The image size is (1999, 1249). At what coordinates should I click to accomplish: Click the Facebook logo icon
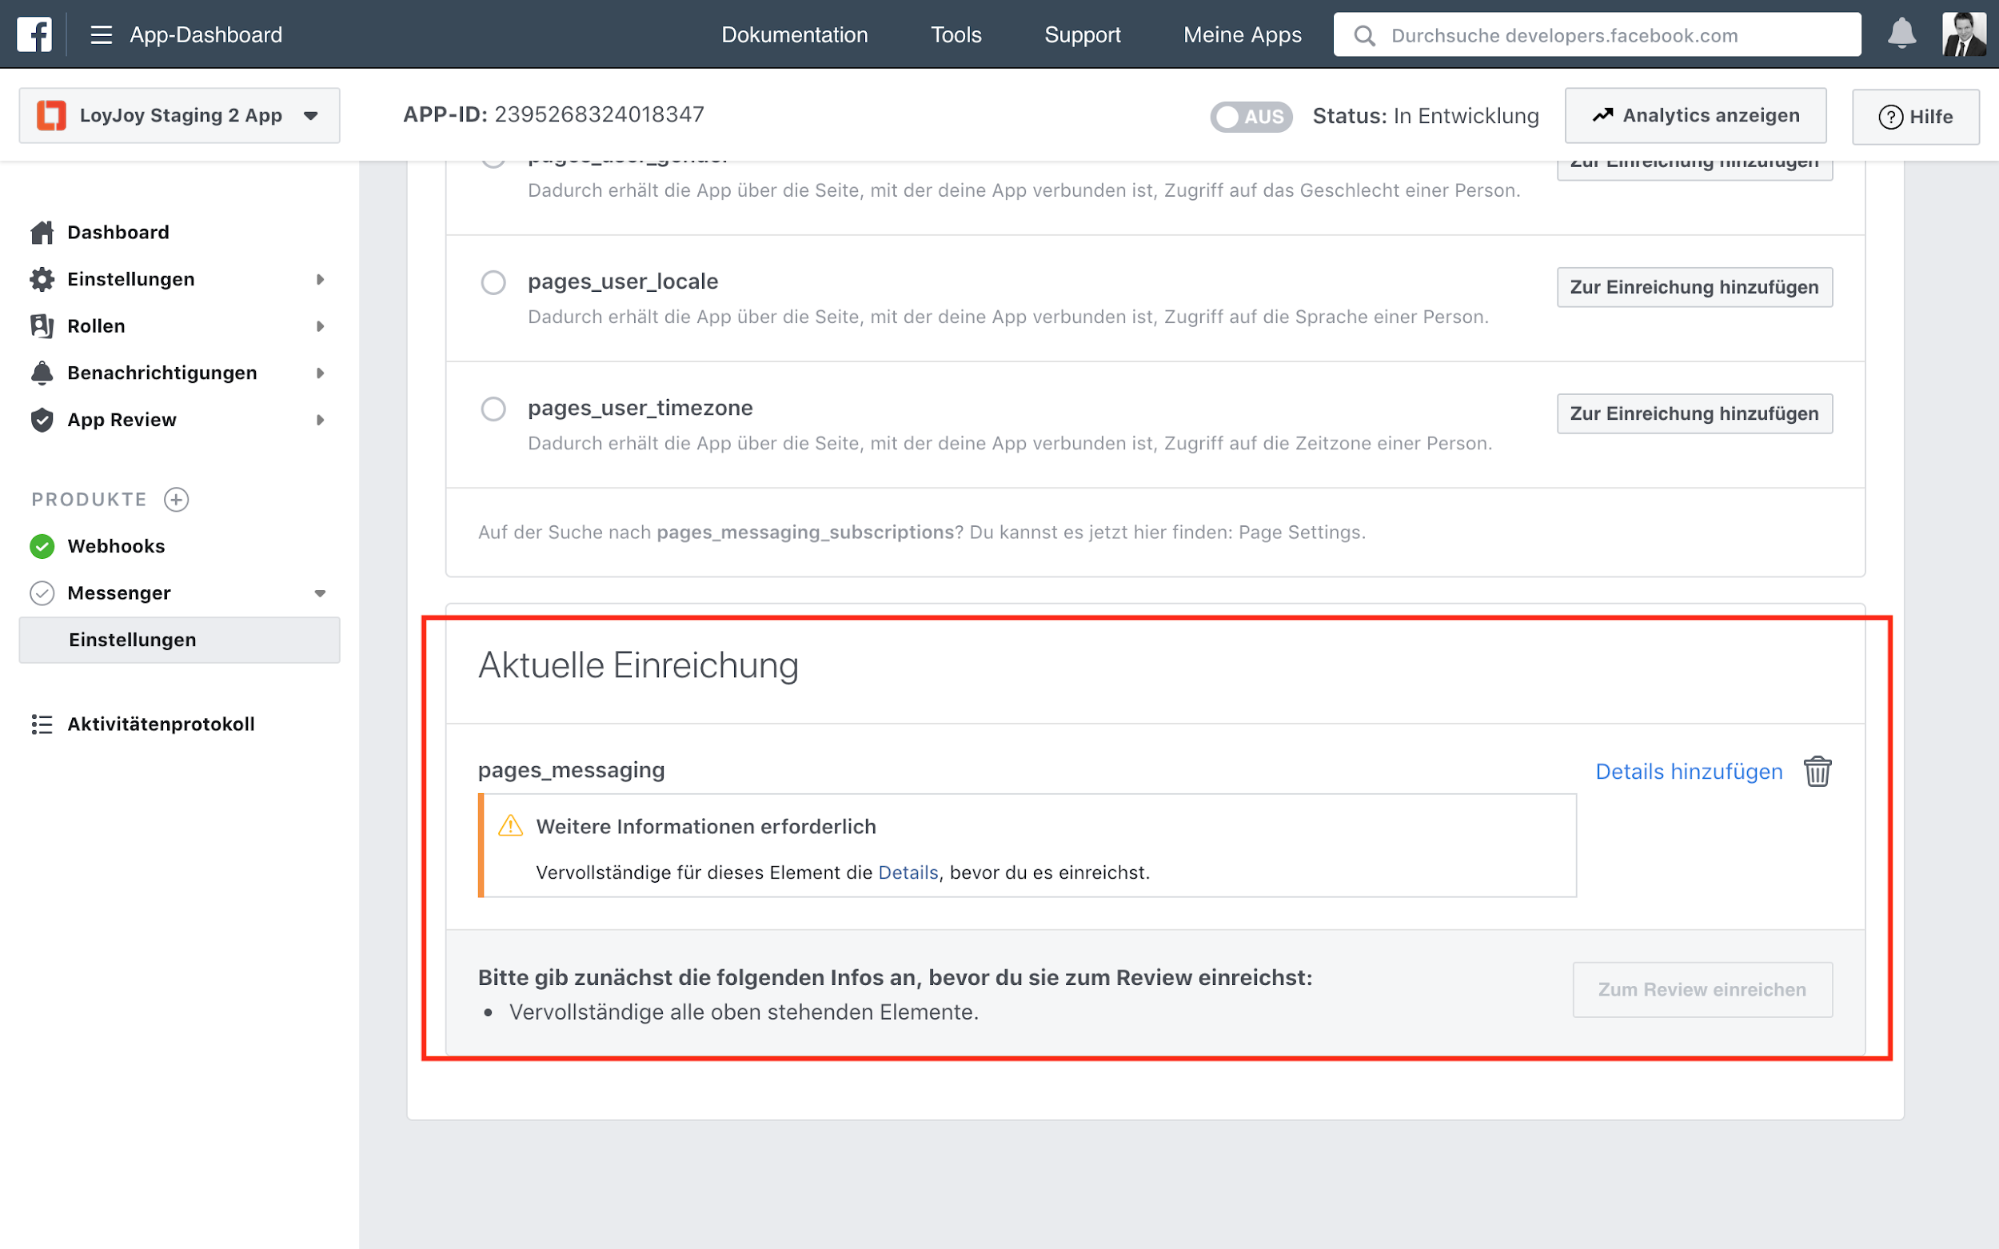tap(34, 34)
